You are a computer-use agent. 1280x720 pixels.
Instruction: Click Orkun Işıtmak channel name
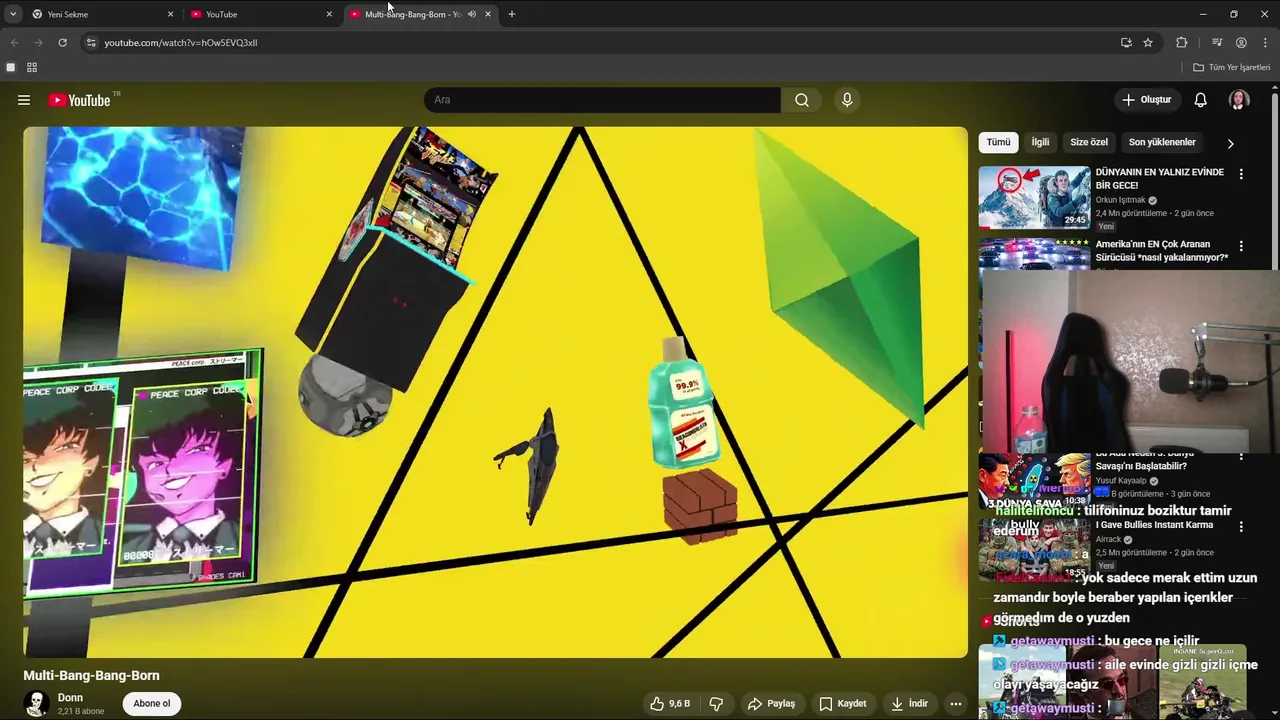point(1120,200)
